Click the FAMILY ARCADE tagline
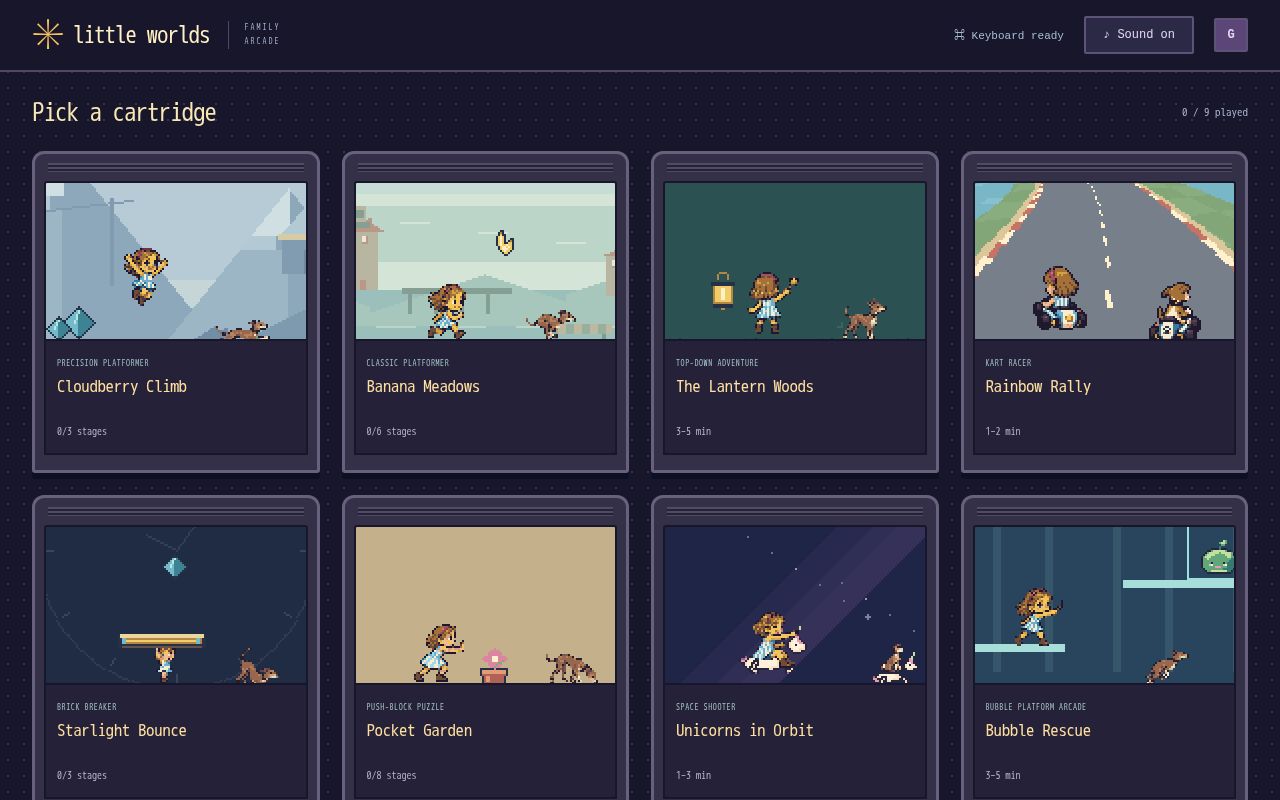Image resolution: width=1280 pixels, height=800 pixels. tap(262, 34)
